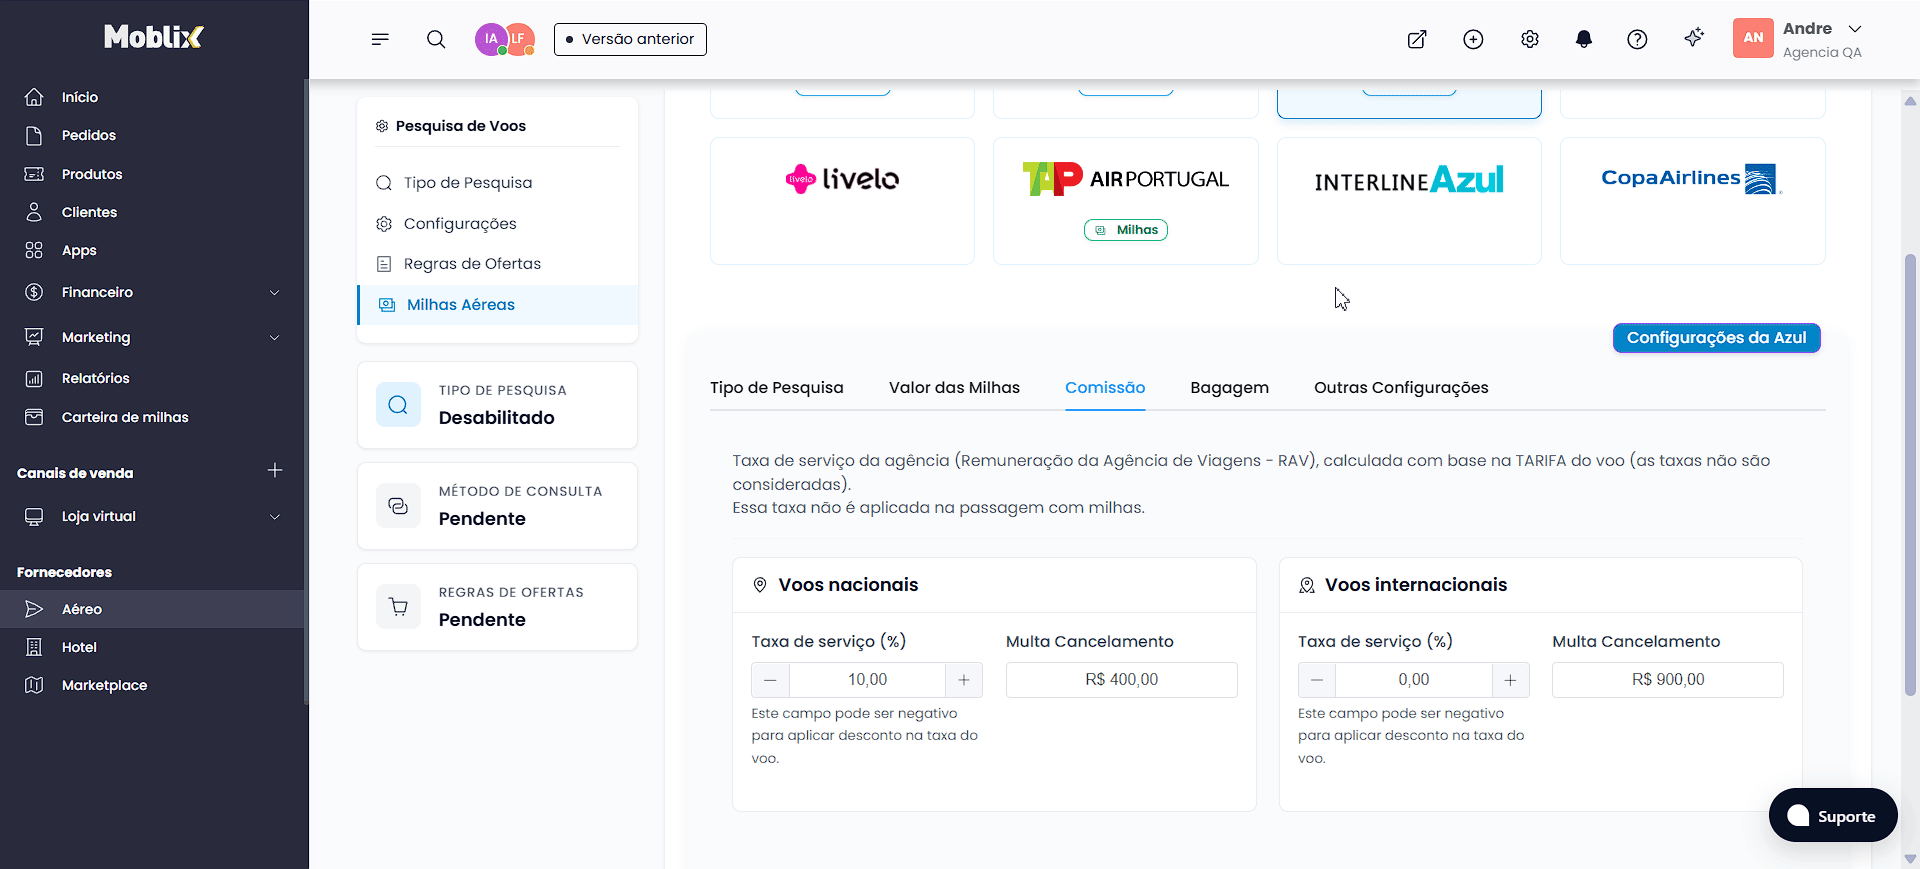
Task: Open the notifications bell icon
Action: (x=1584, y=39)
